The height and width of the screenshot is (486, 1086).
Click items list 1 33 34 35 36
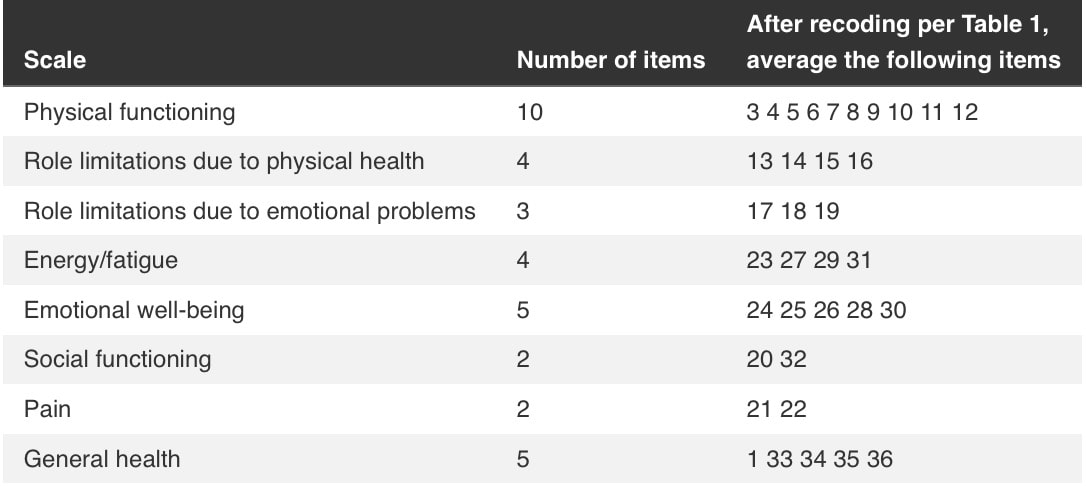(820, 458)
